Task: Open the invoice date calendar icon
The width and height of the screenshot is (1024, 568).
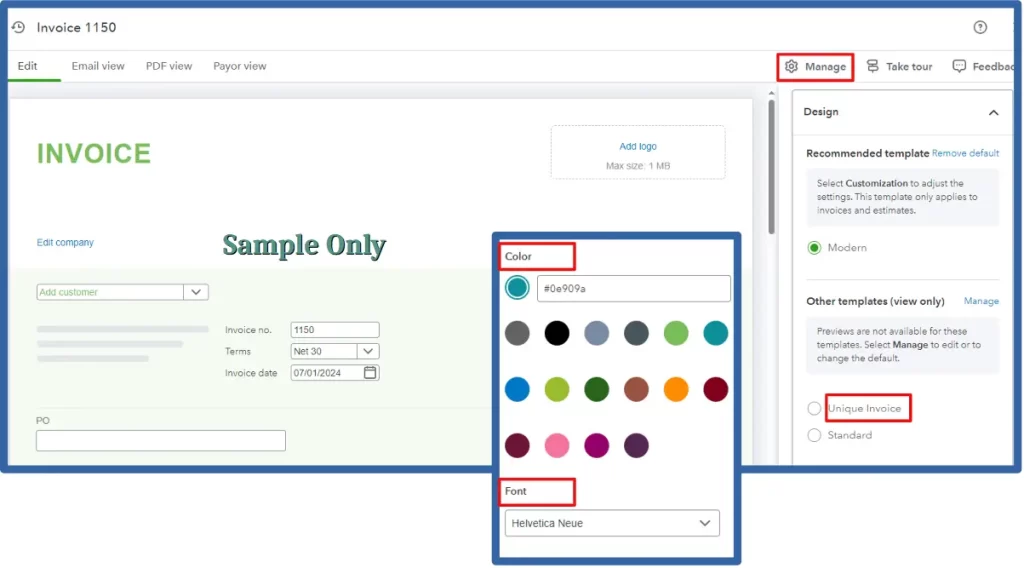Action: pyautogui.click(x=370, y=373)
